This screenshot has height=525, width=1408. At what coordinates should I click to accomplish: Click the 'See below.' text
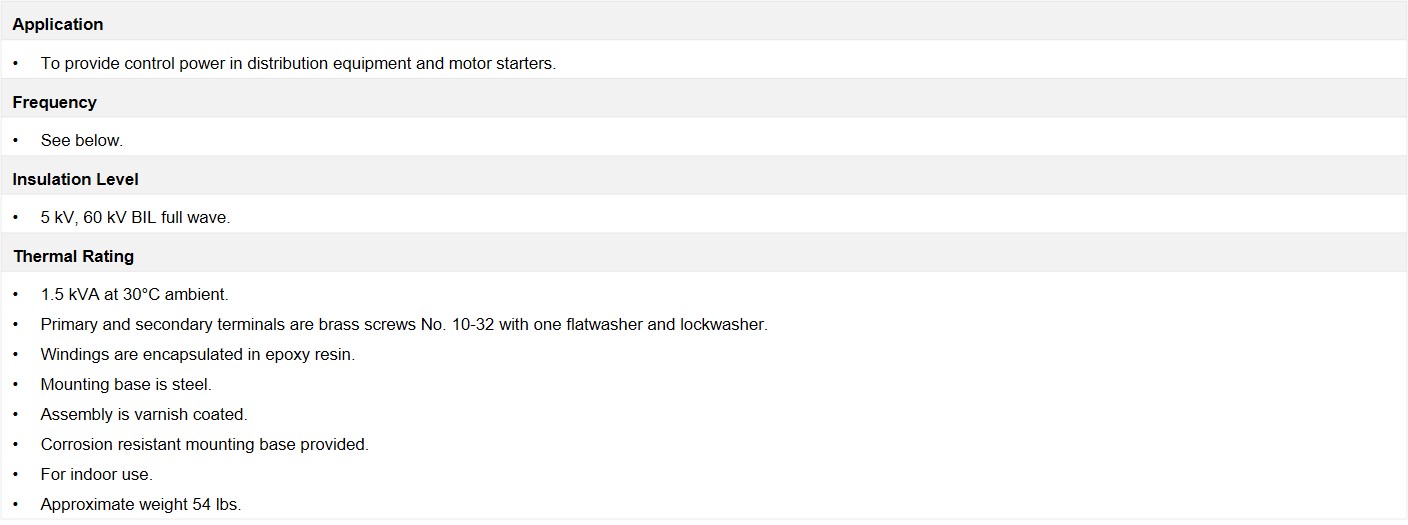(x=82, y=140)
